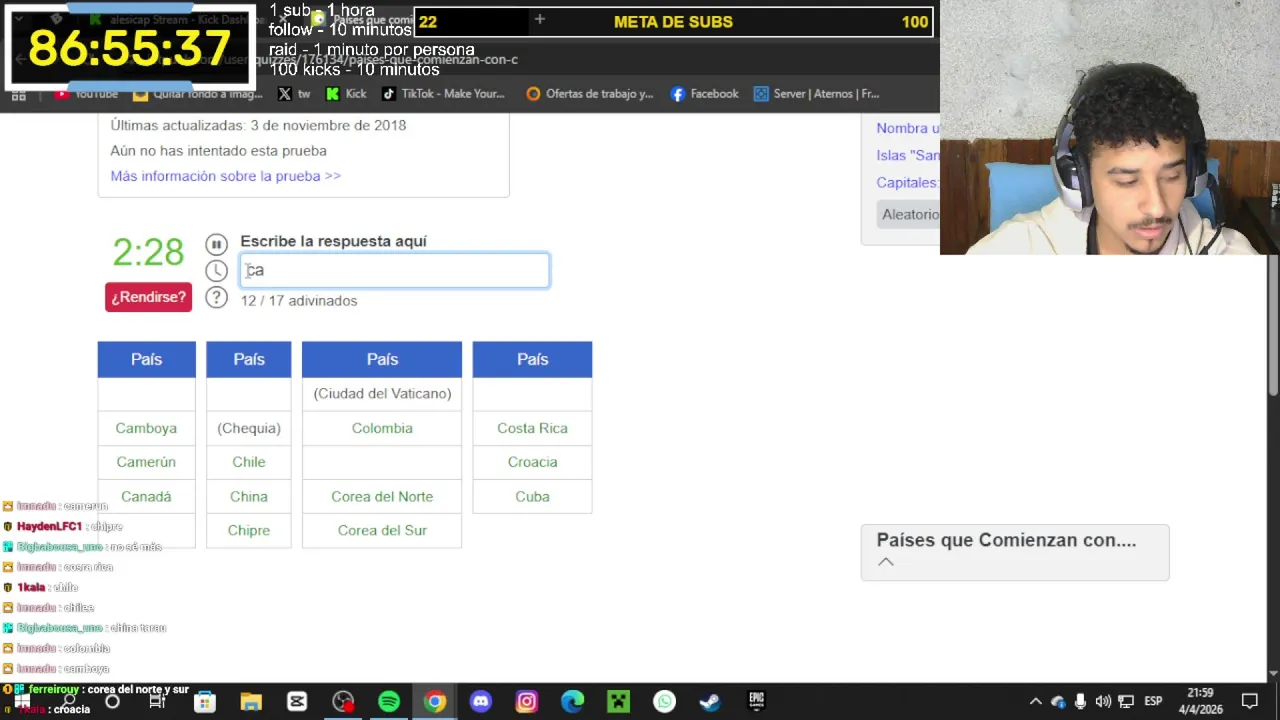Focus the 'Escribe la respuesta aquí' answer field
The height and width of the screenshot is (720, 1280).
(394, 270)
